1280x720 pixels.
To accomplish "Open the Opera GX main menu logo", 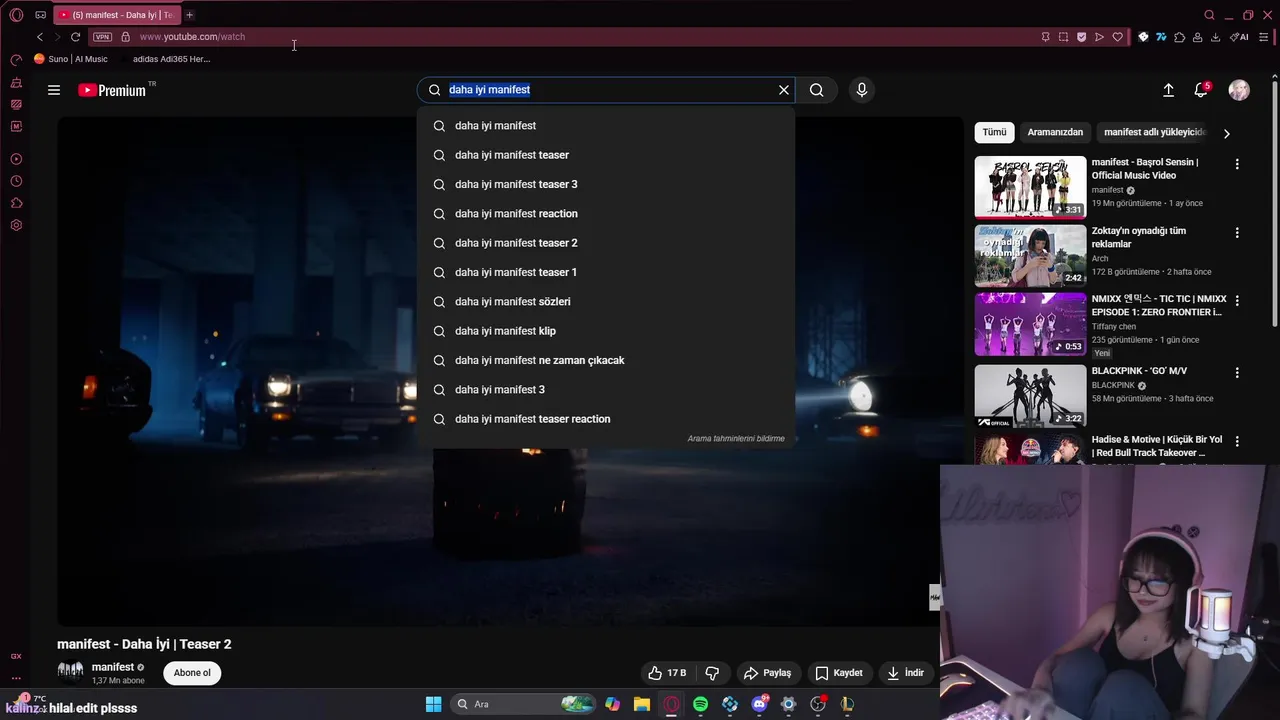I will 16,15.
